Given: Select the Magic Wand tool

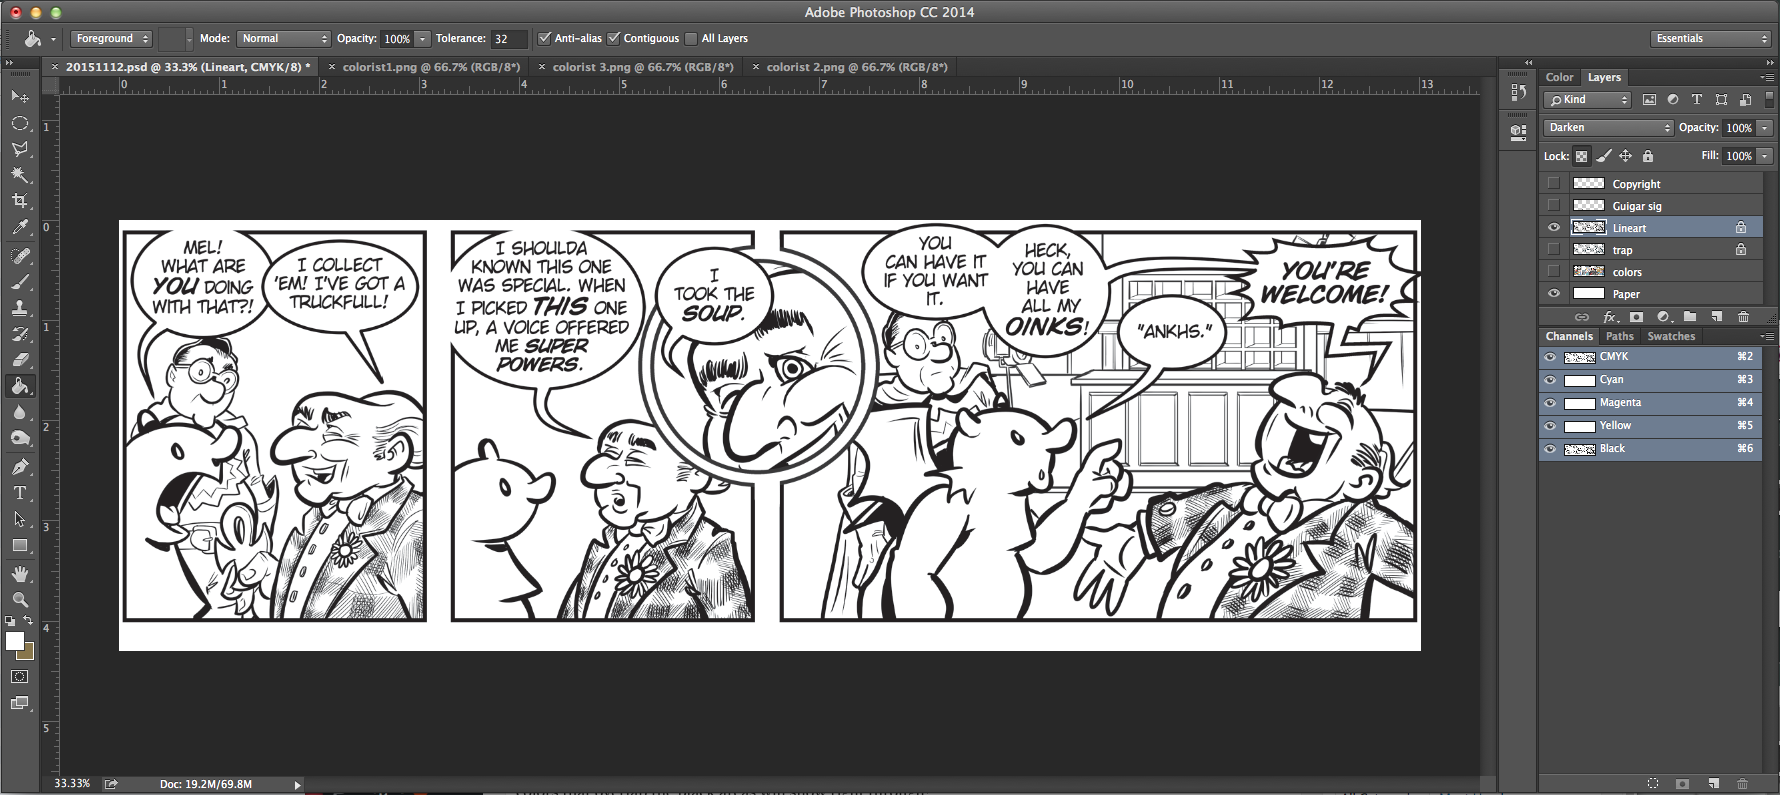Looking at the screenshot, I should [20, 175].
